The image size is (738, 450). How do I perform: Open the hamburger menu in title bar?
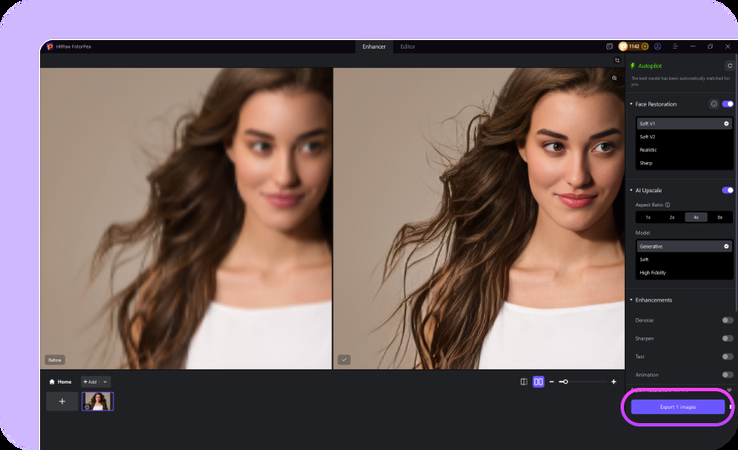coord(675,47)
